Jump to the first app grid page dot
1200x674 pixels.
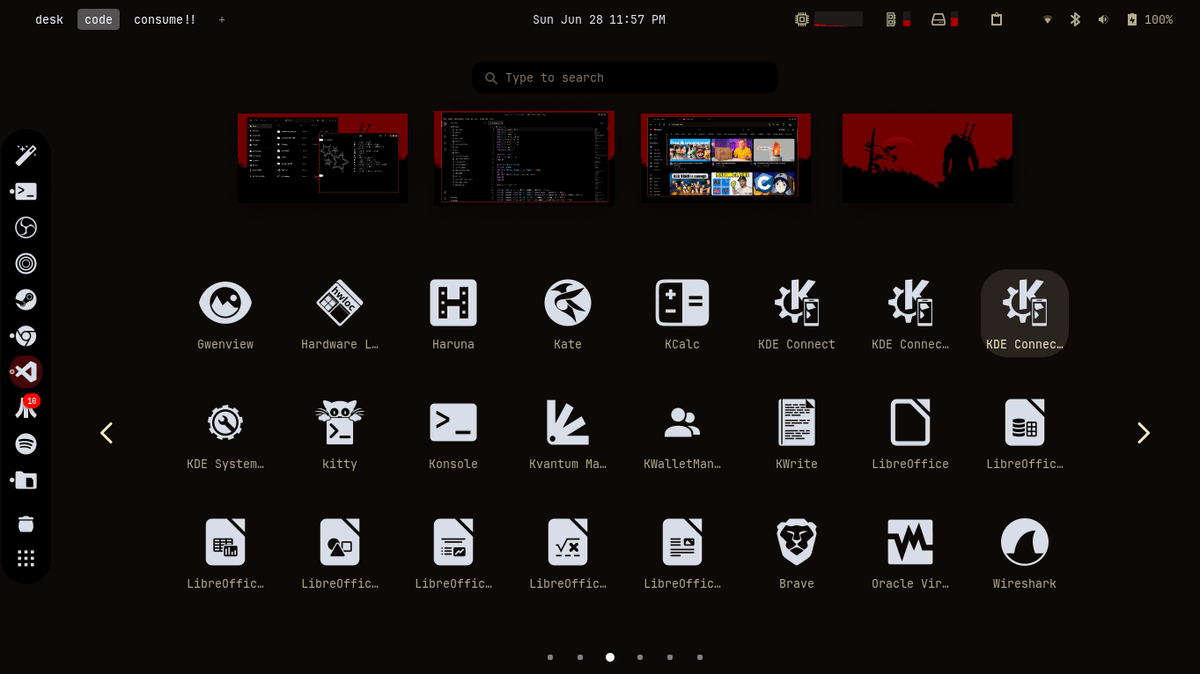pos(550,657)
